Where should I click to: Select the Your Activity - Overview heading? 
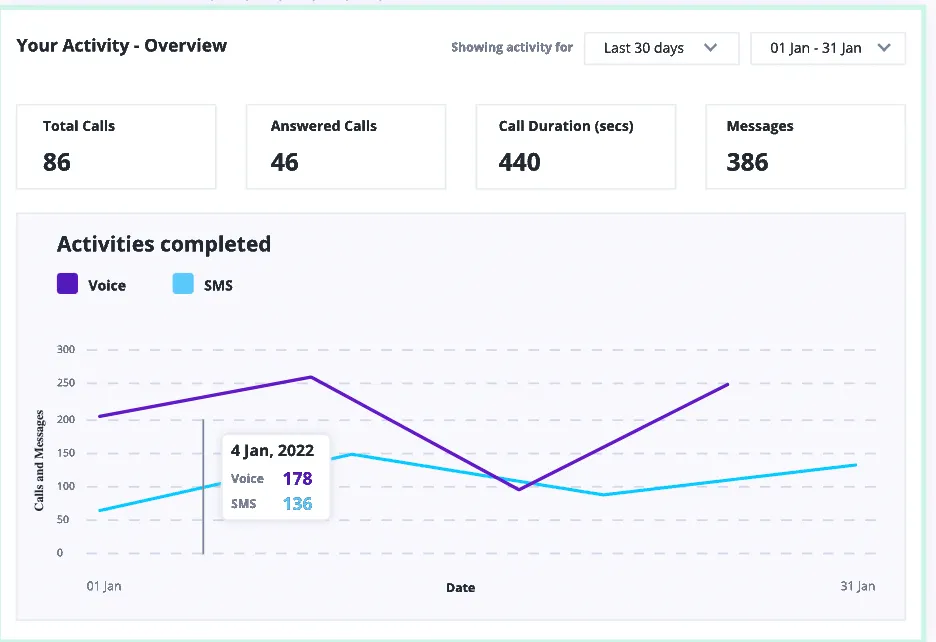(x=121, y=45)
